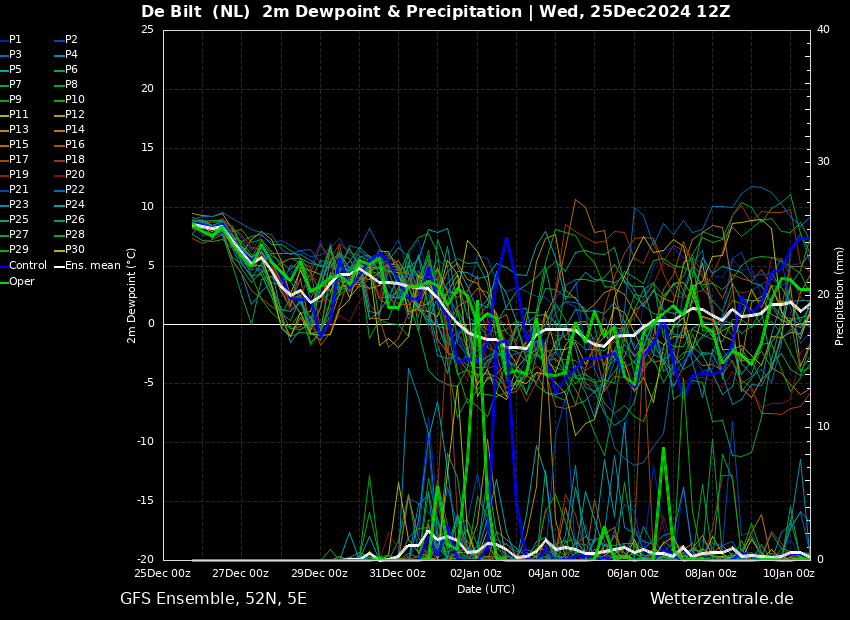Click the P30 legend entry
850x620 pixels.
(69, 249)
